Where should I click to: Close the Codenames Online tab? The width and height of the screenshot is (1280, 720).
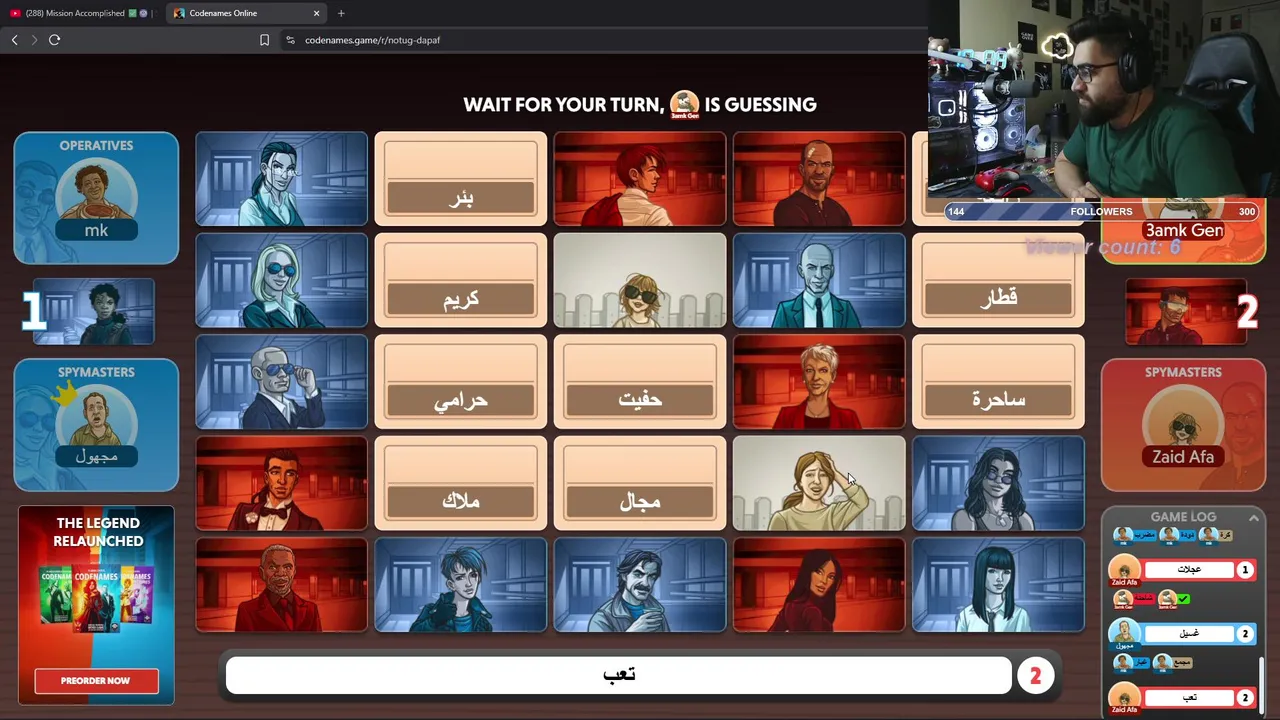(316, 13)
